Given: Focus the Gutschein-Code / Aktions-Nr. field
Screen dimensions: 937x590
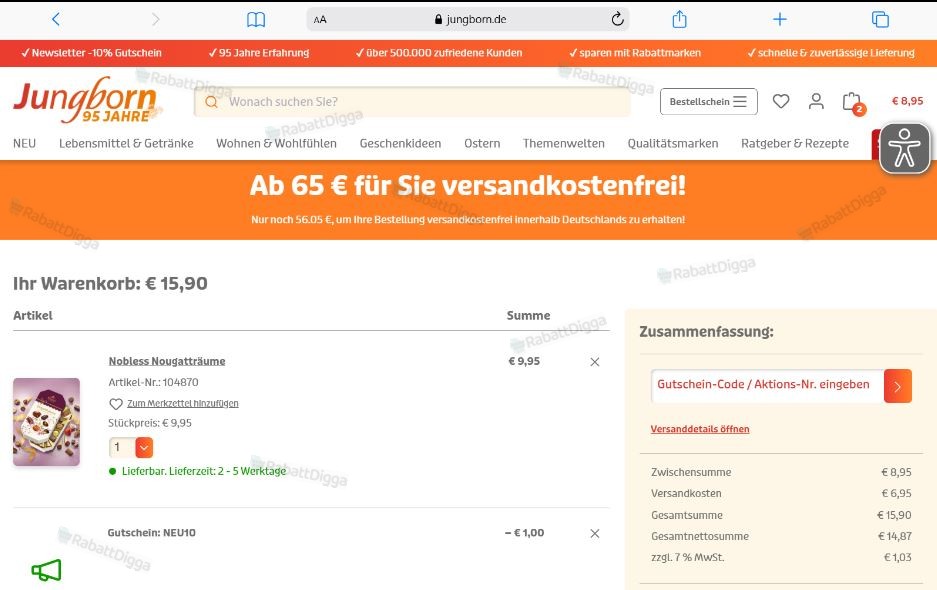Looking at the screenshot, I should click(767, 386).
